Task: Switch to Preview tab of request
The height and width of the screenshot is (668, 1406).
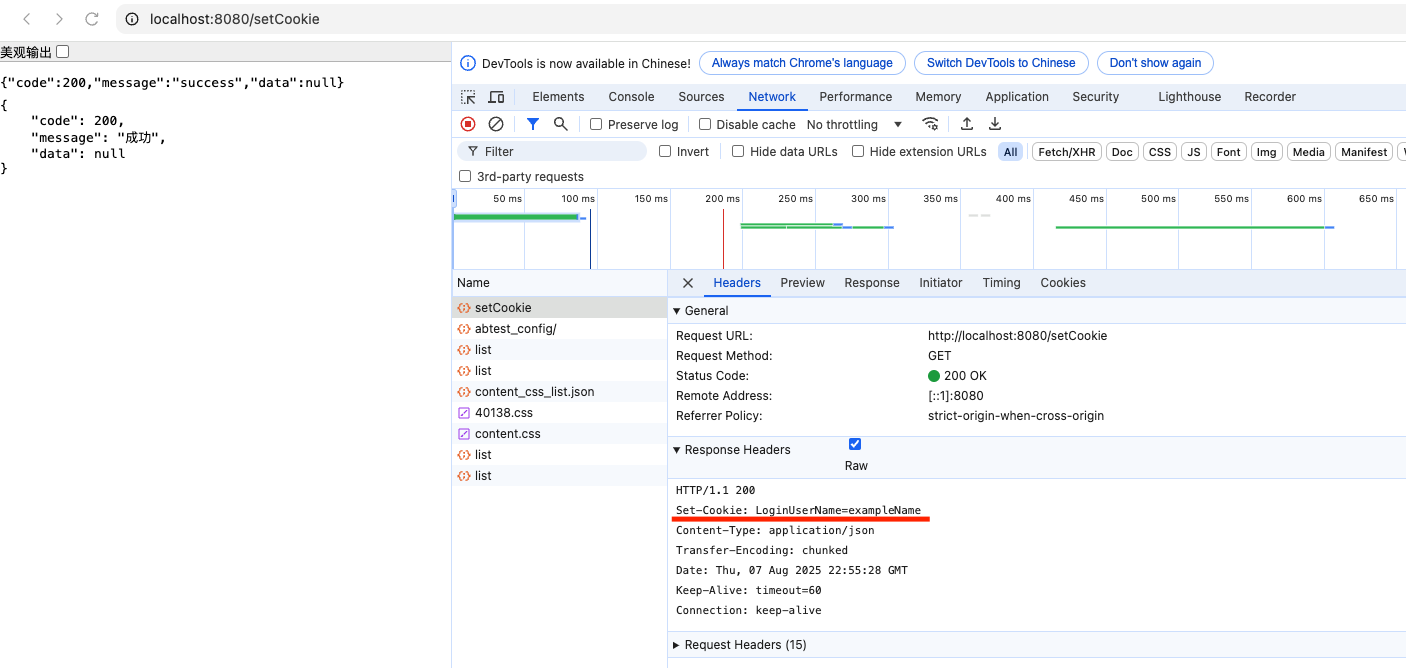Action: (x=803, y=283)
